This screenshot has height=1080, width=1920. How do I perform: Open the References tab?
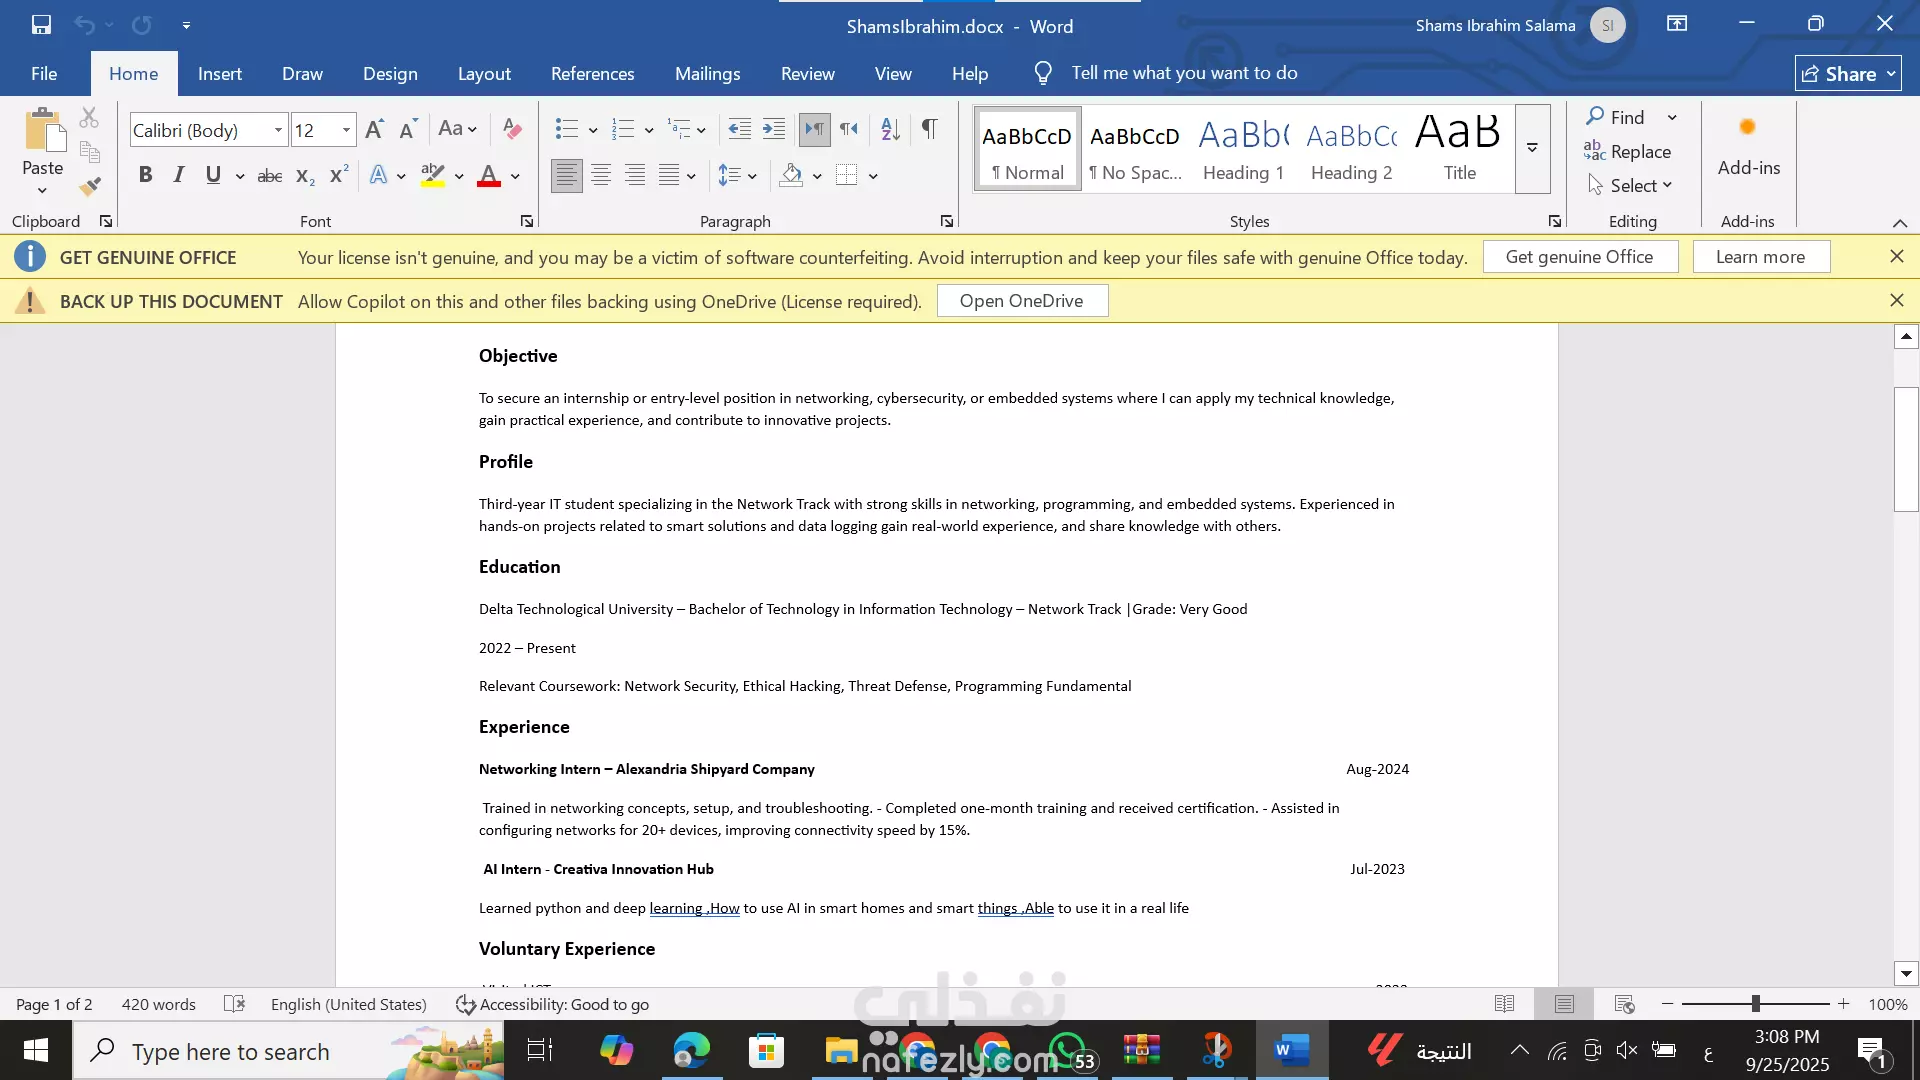click(x=592, y=74)
